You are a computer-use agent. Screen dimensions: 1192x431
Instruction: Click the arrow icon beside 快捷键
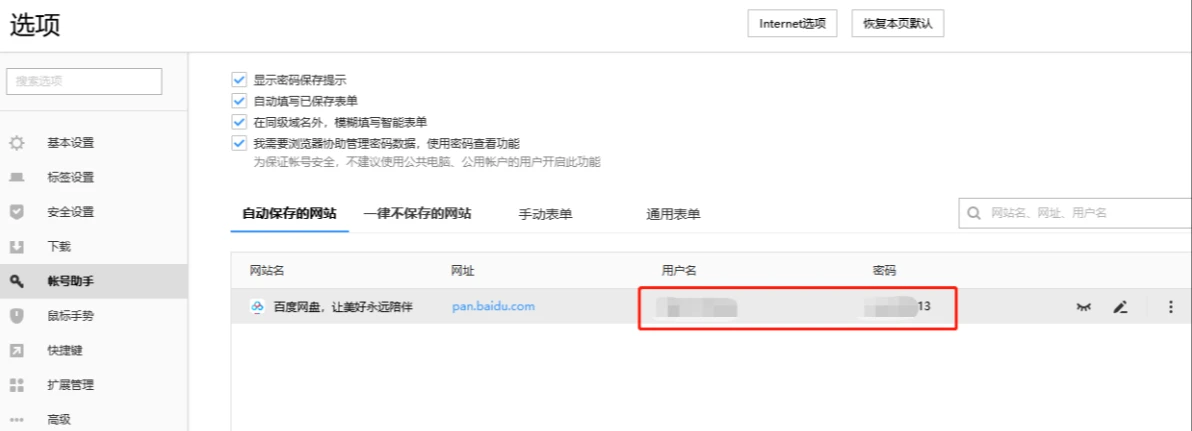pos(17,350)
